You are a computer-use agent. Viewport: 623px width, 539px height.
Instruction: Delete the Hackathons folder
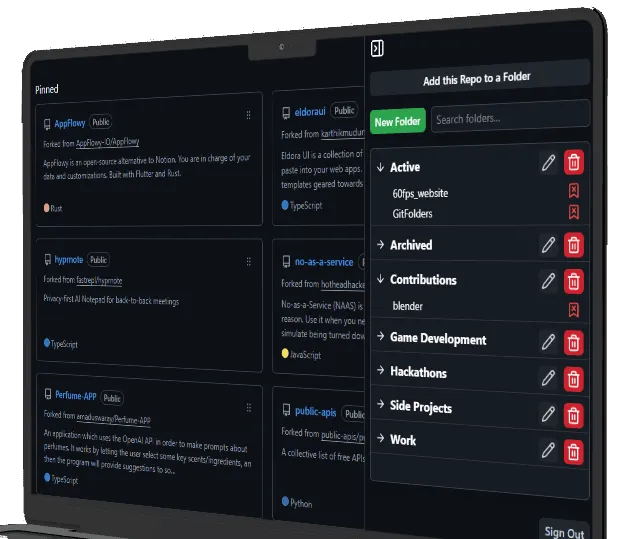pyautogui.click(x=573, y=379)
